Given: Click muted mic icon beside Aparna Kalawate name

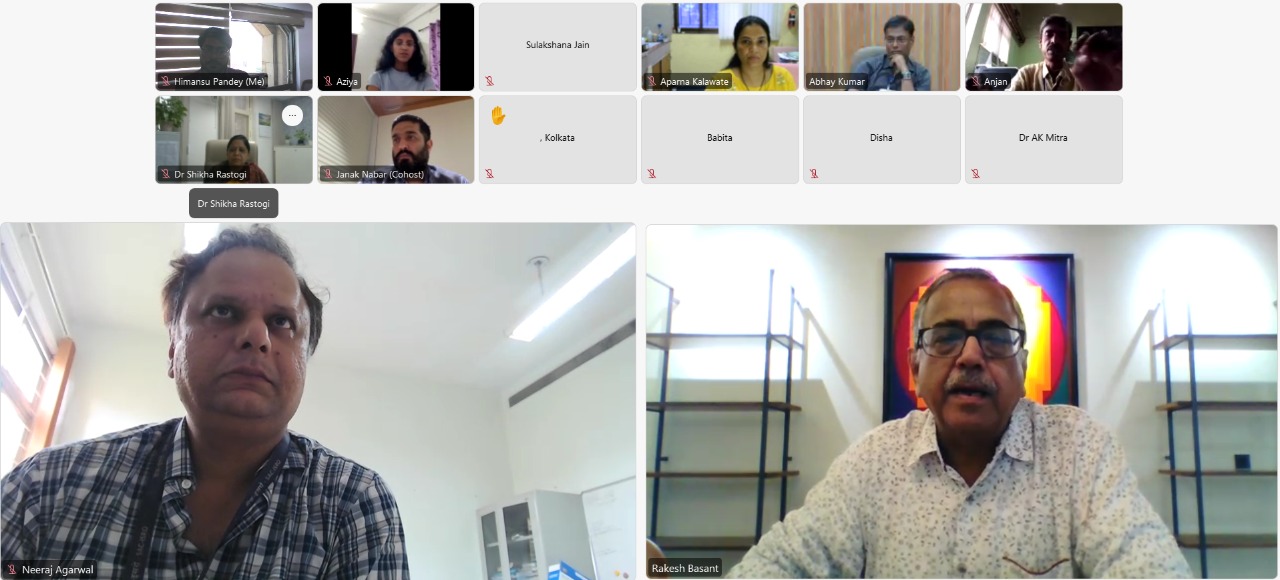Looking at the screenshot, I should 651,81.
